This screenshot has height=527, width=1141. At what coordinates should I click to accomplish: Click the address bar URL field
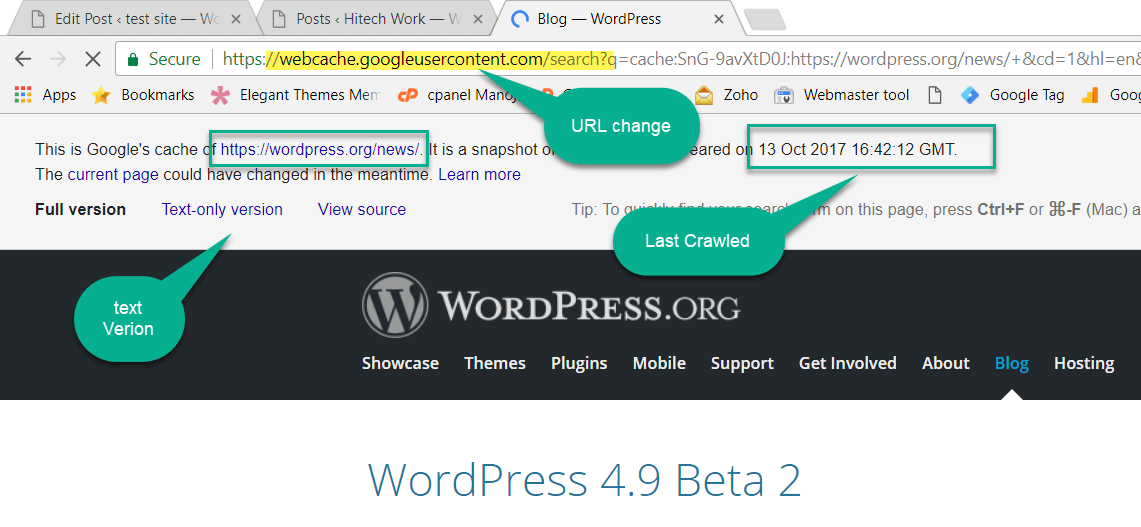[628, 59]
